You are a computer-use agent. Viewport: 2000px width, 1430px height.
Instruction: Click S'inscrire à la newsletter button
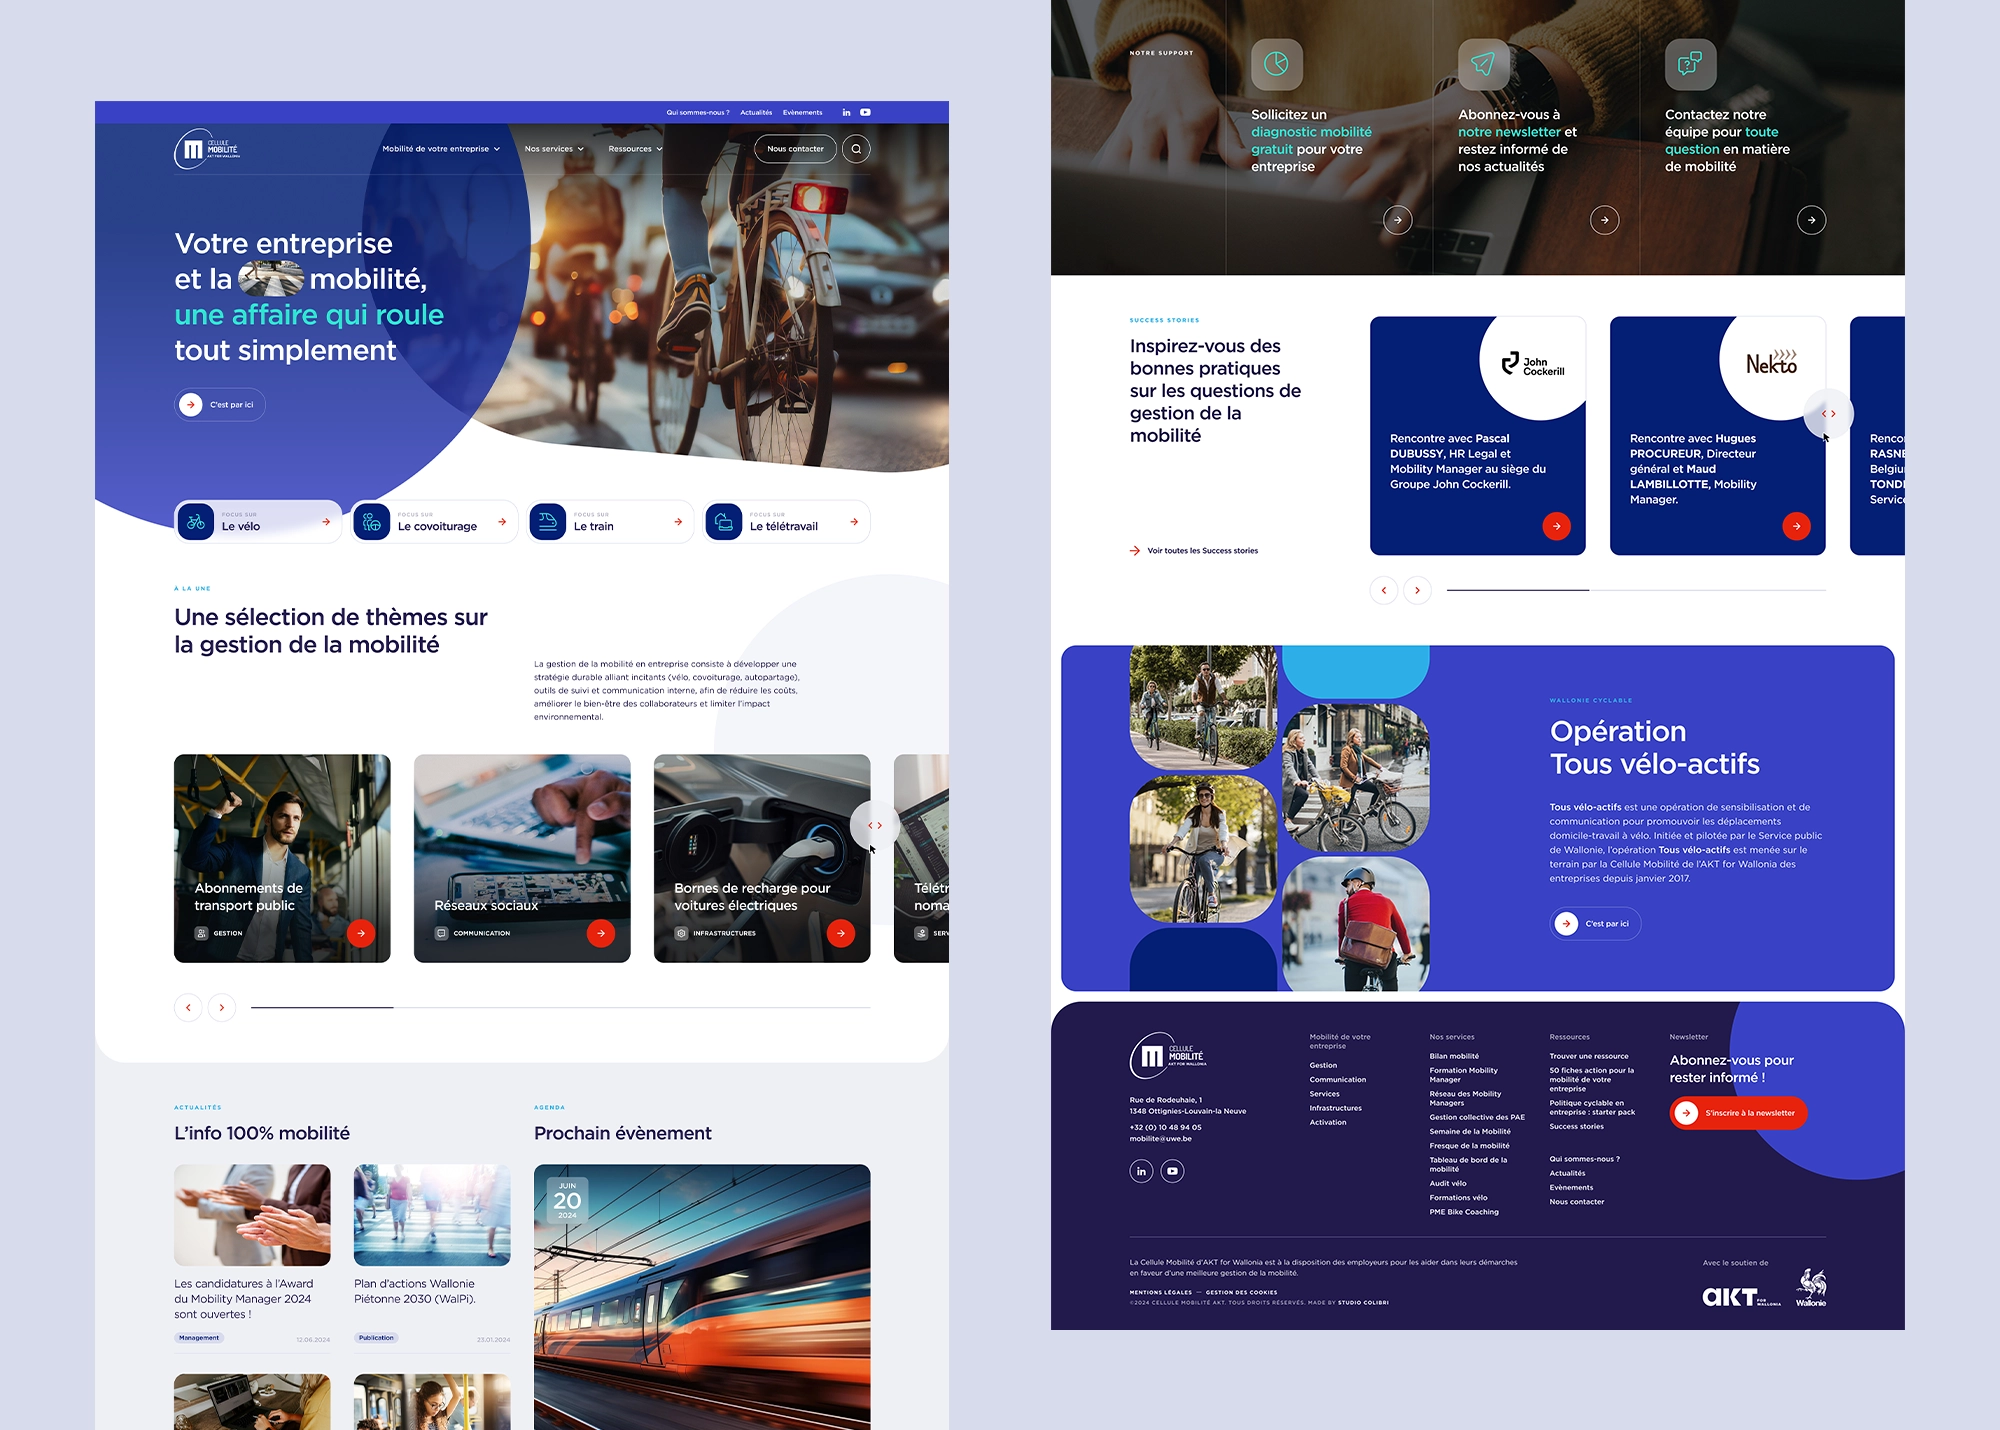click(x=1738, y=1113)
